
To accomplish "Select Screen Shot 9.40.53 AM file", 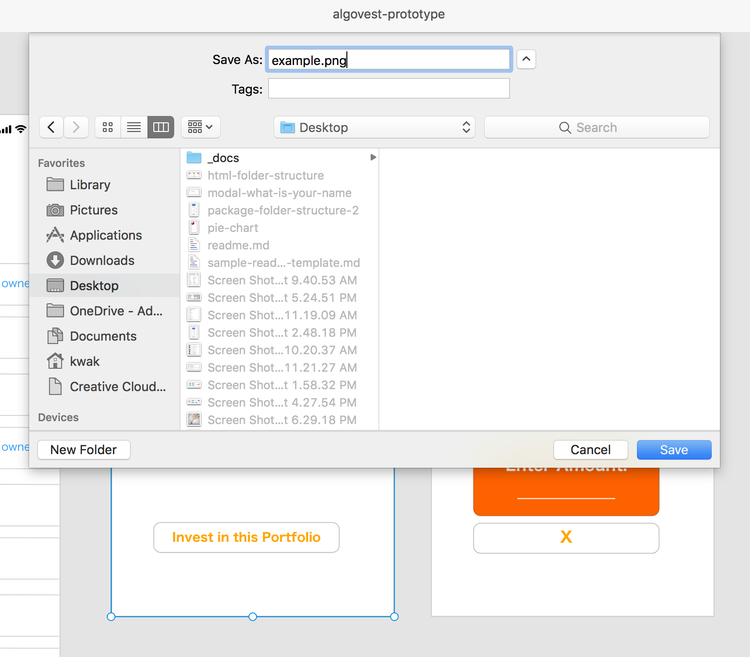I will click(x=279, y=280).
